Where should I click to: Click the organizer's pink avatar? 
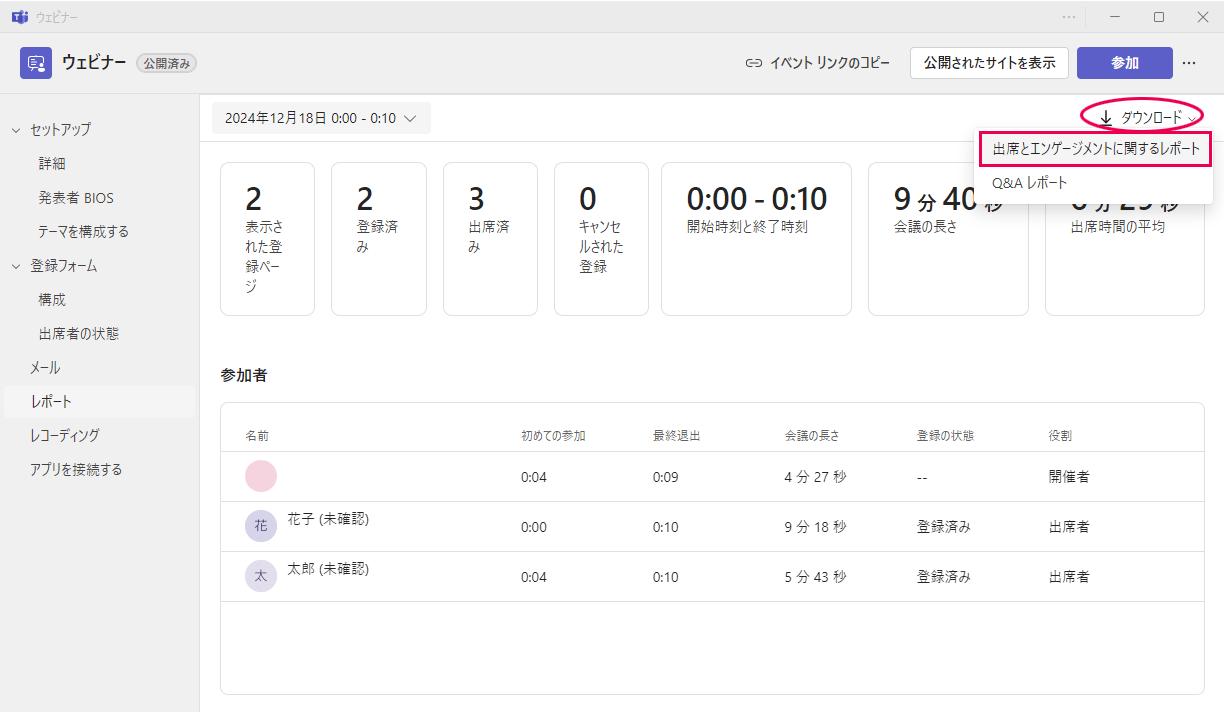click(261, 477)
